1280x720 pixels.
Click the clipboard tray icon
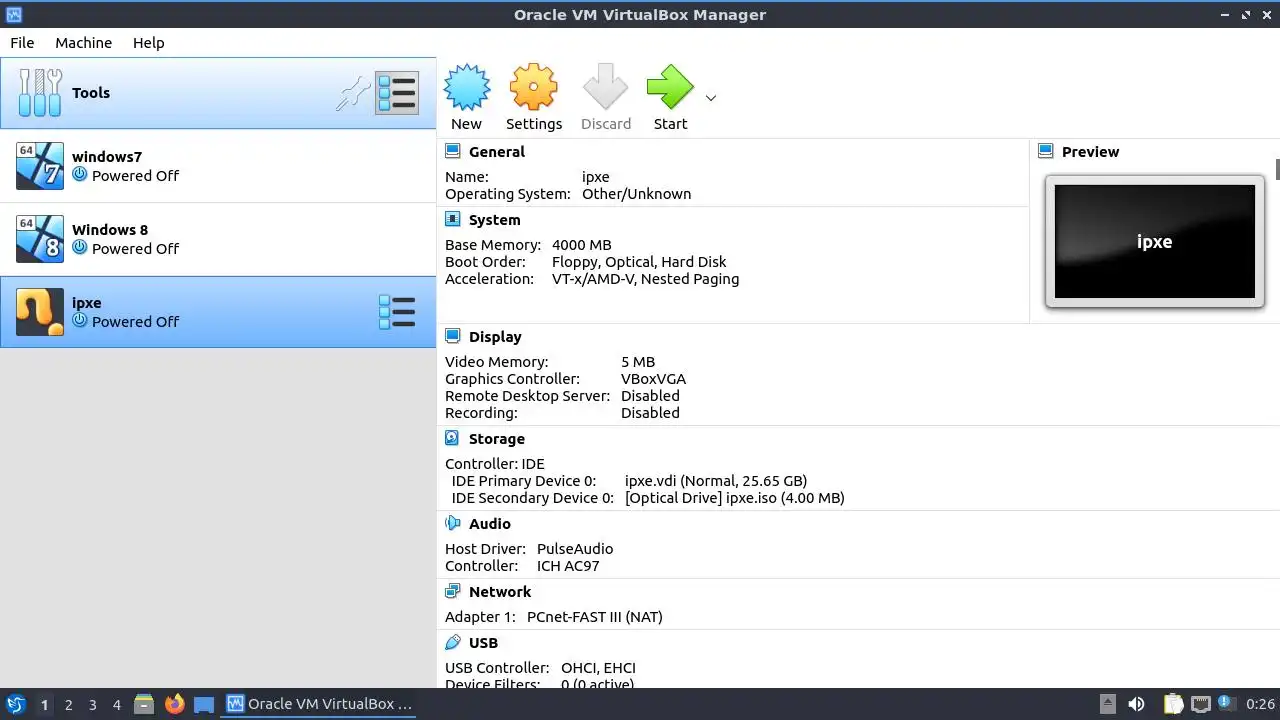1173,704
